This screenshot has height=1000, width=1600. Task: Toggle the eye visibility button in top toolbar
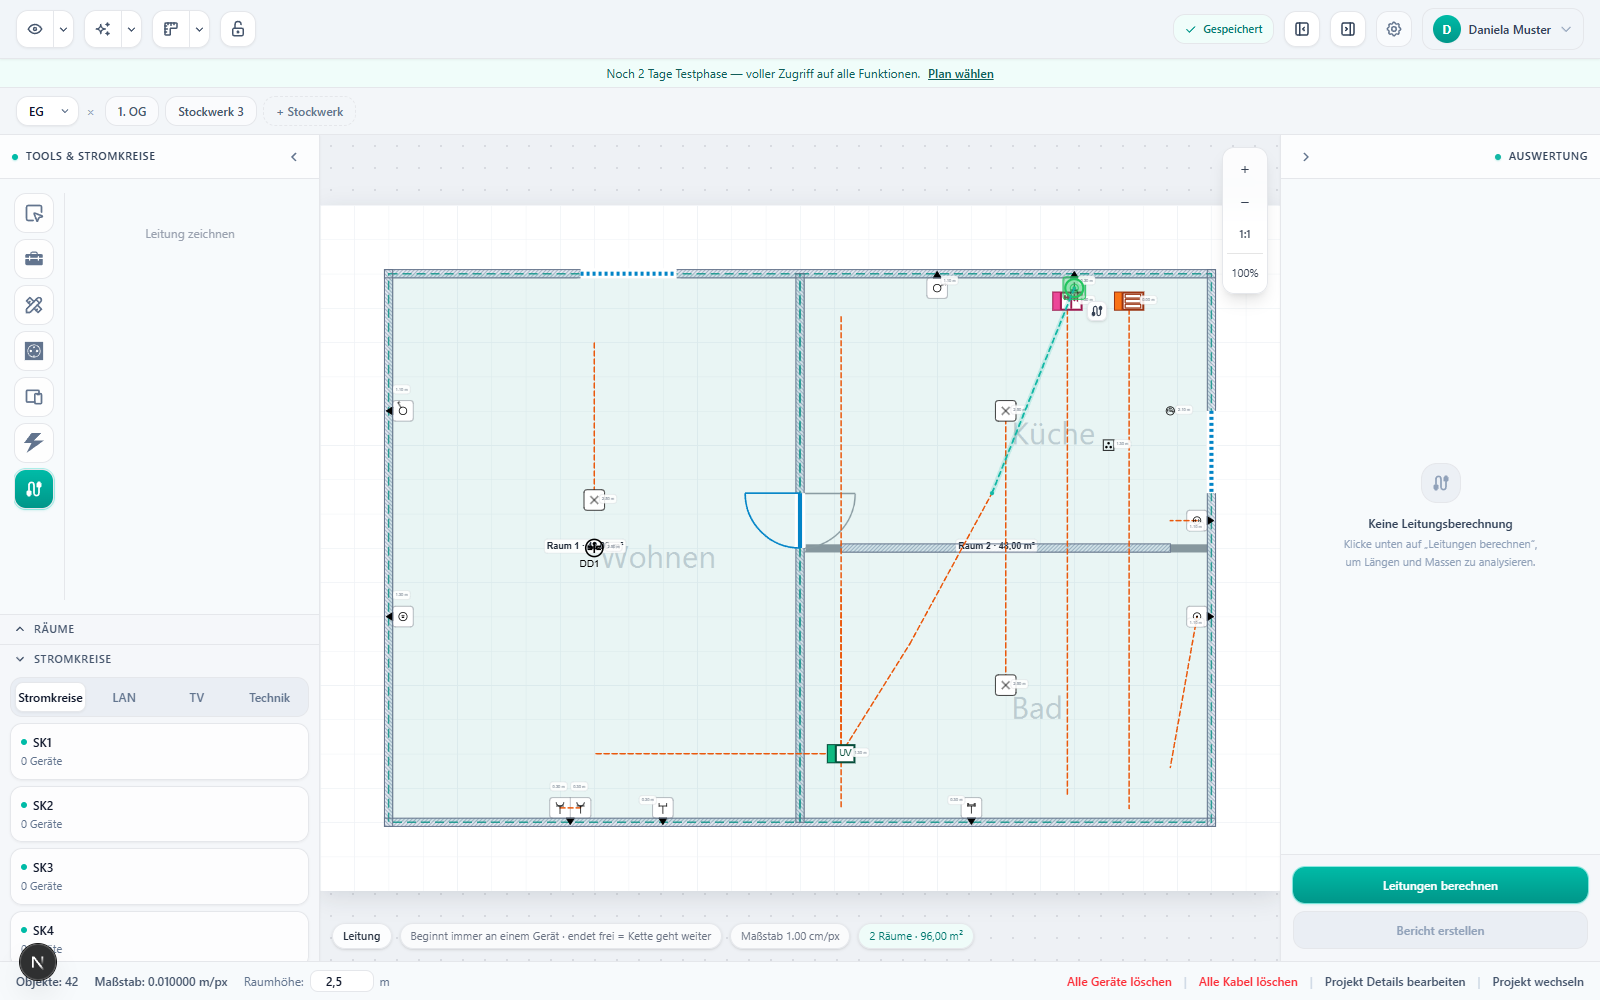pyautogui.click(x=35, y=29)
